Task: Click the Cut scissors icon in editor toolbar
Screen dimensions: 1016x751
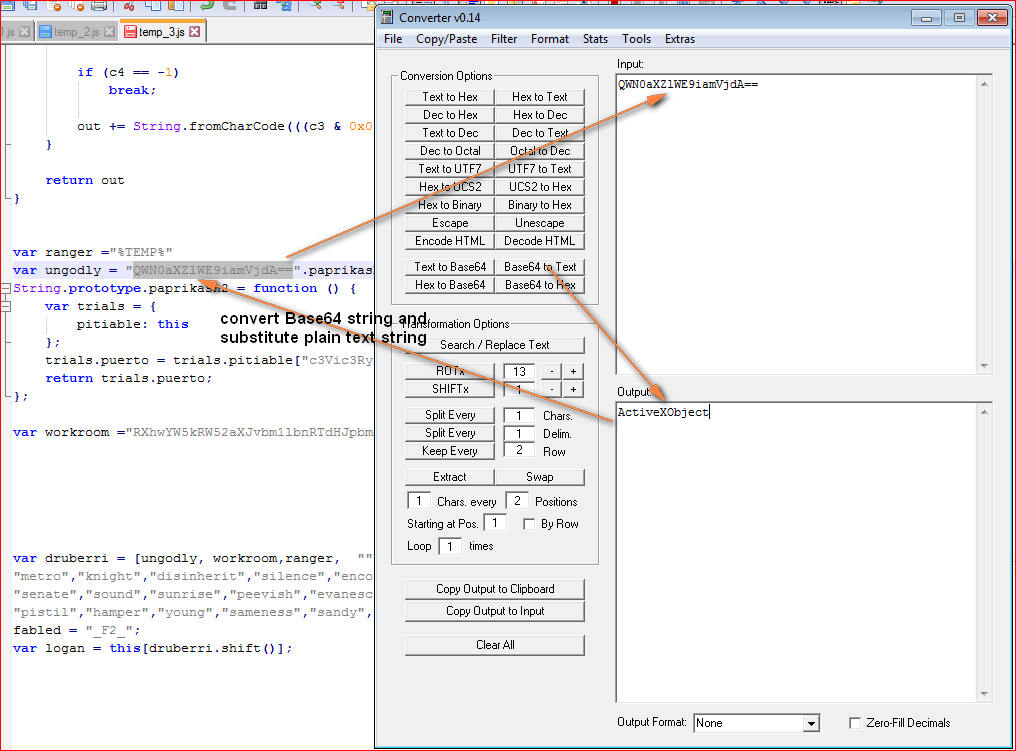Action: pos(129,5)
